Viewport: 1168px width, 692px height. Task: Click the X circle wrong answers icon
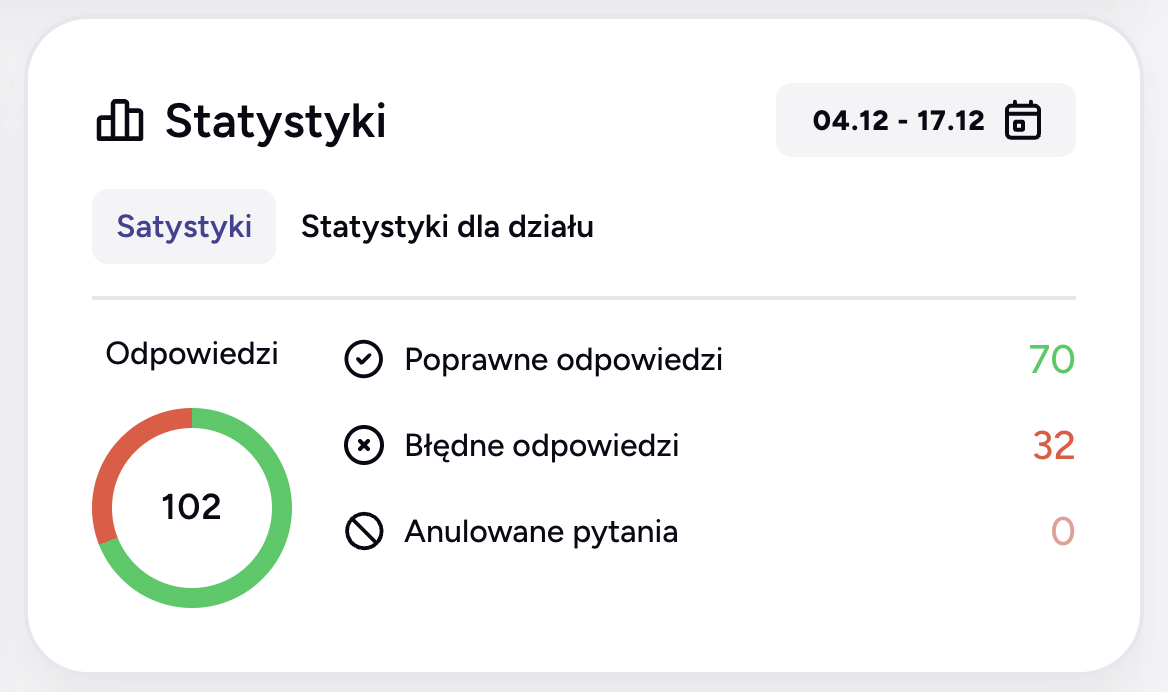(x=364, y=445)
